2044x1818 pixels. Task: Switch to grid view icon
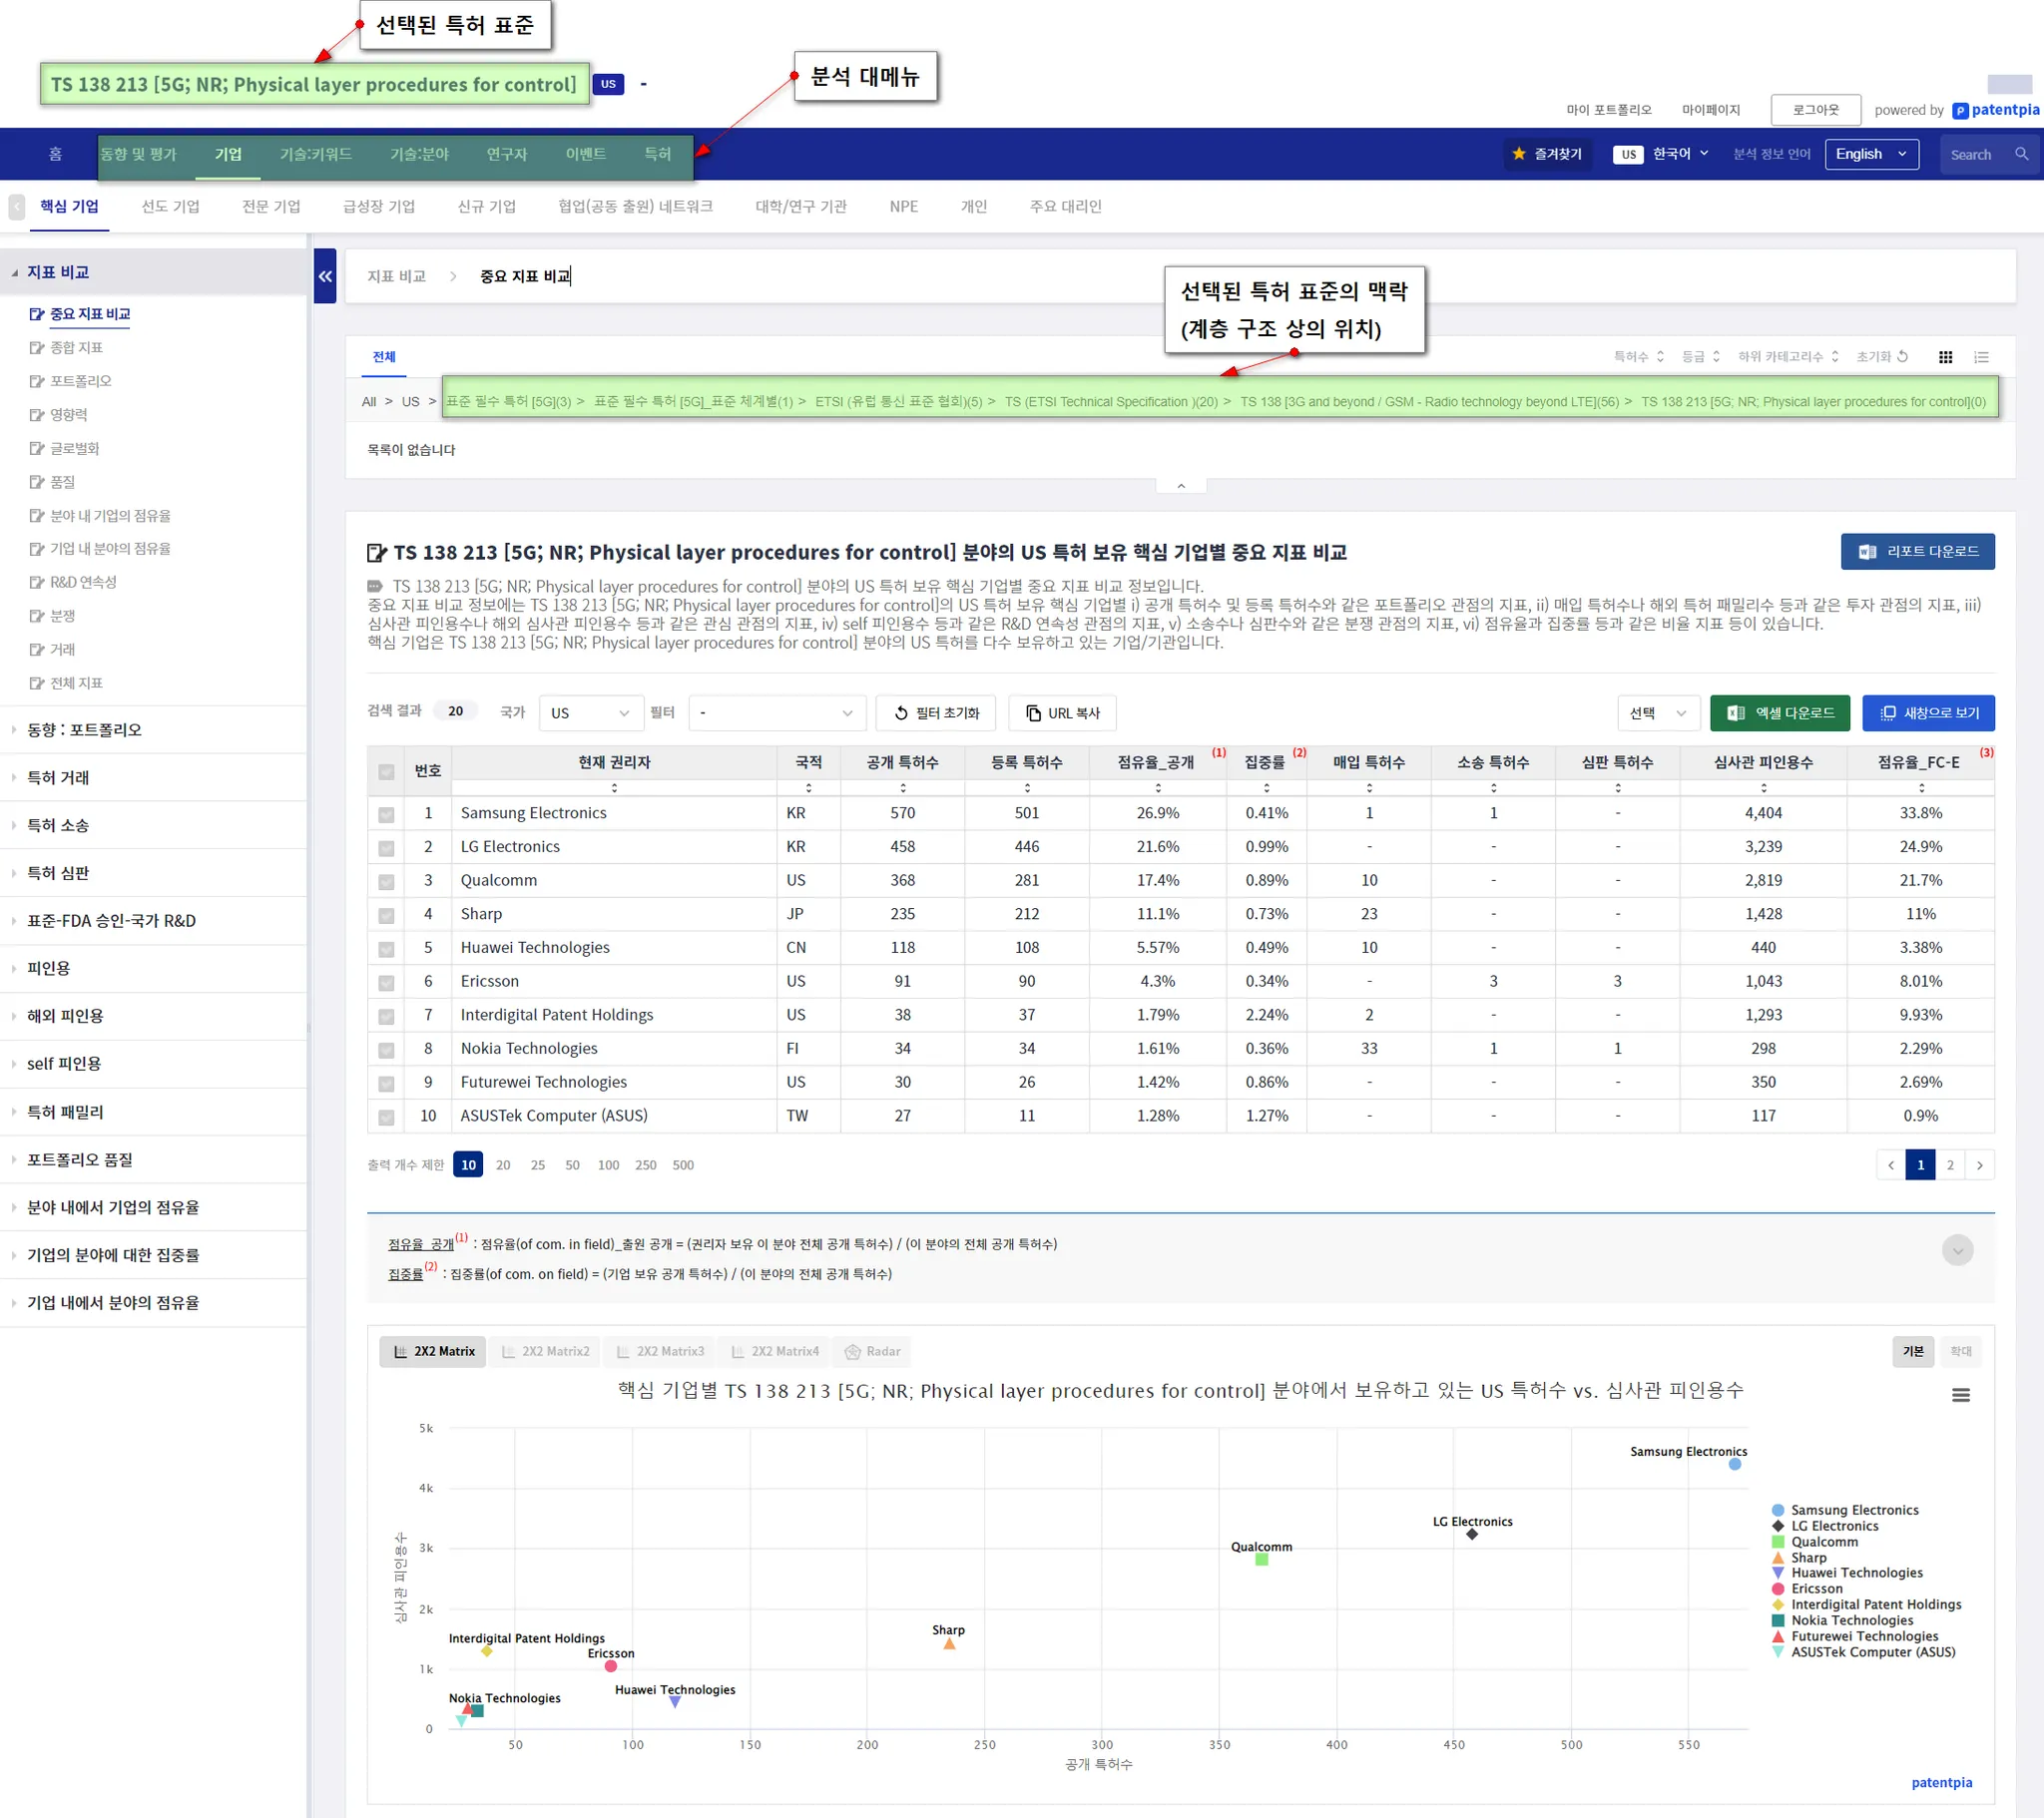pyautogui.click(x=1945, y=357)
